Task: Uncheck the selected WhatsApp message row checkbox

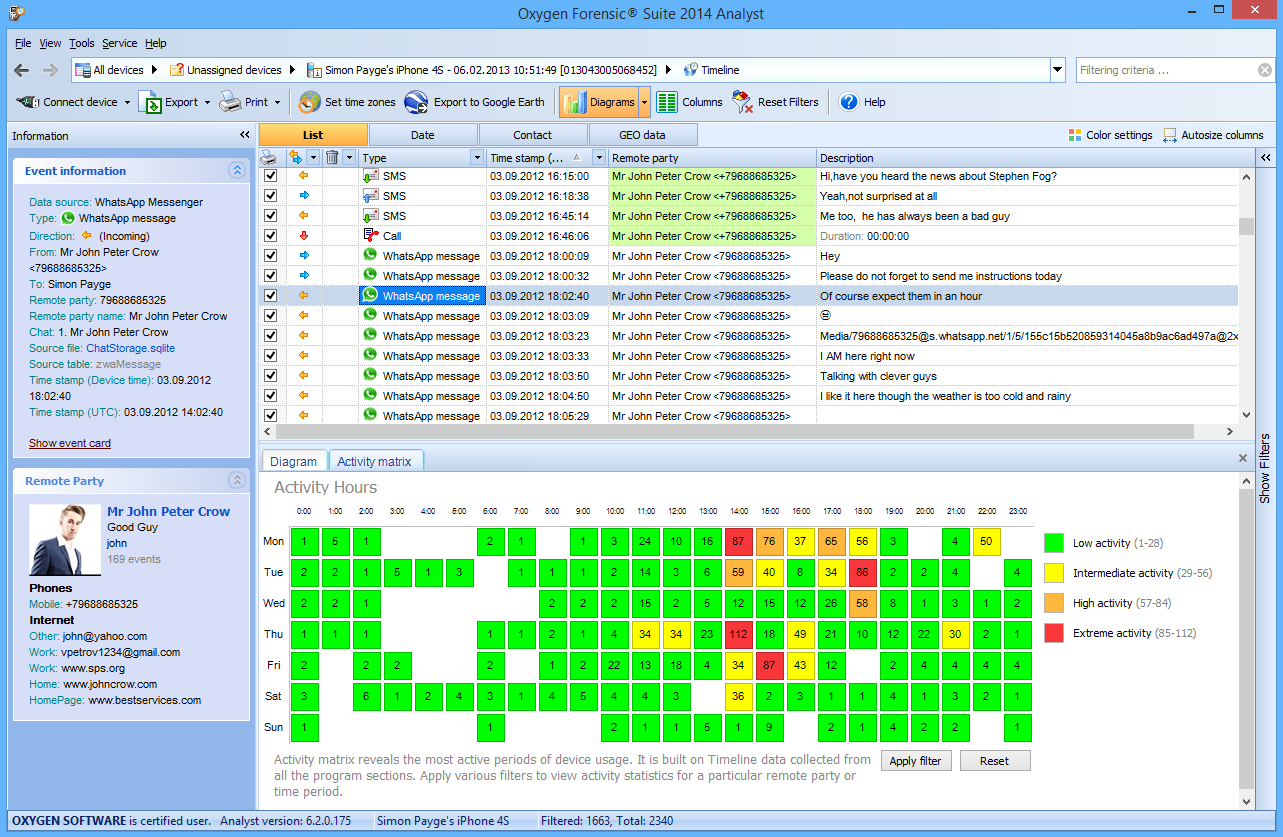Action: (x=270, y=296)
